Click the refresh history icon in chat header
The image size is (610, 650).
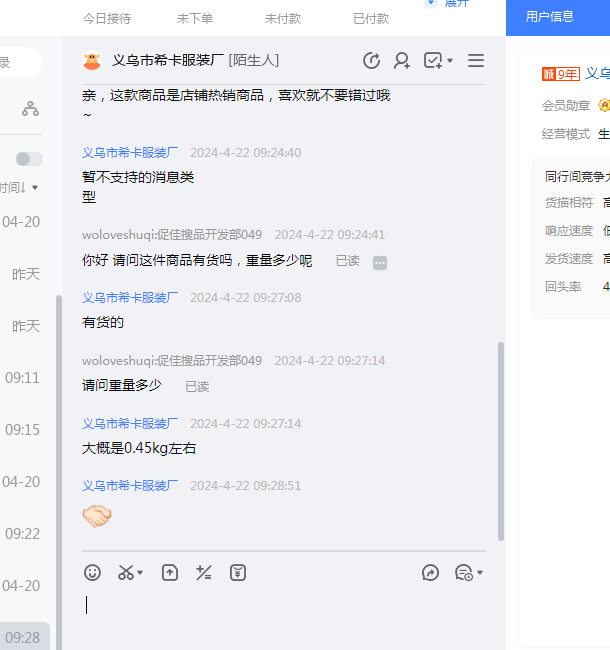click(x=371, y=61)
